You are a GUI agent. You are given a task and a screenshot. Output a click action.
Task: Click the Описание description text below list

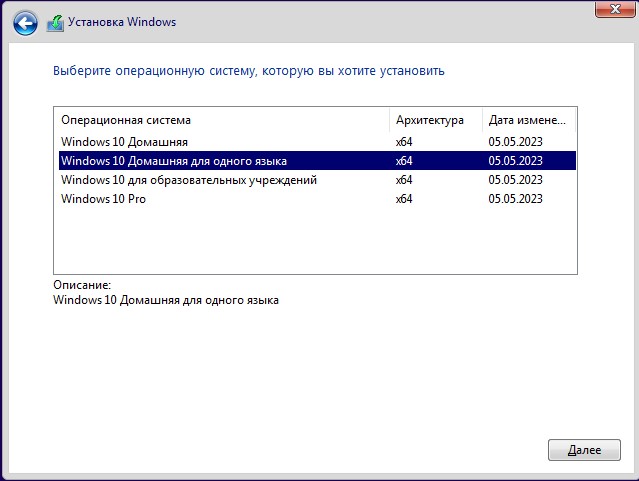(x=165, y=300)
